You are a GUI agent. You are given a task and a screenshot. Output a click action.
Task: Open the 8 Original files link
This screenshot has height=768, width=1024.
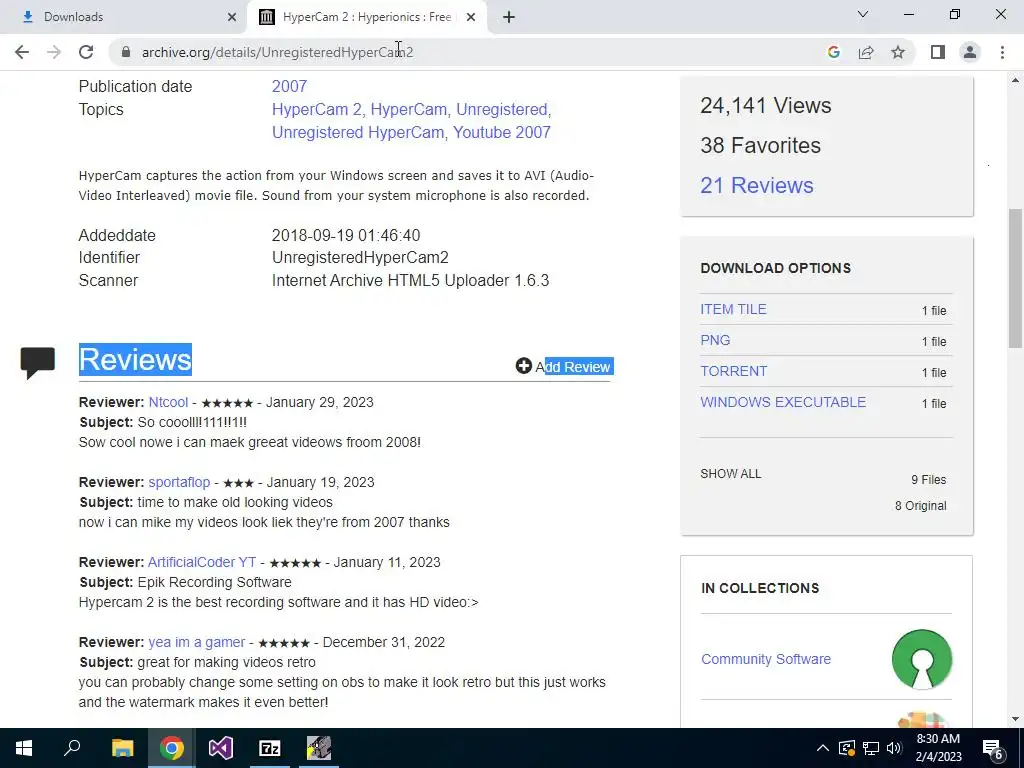click(x=920, y=505)
